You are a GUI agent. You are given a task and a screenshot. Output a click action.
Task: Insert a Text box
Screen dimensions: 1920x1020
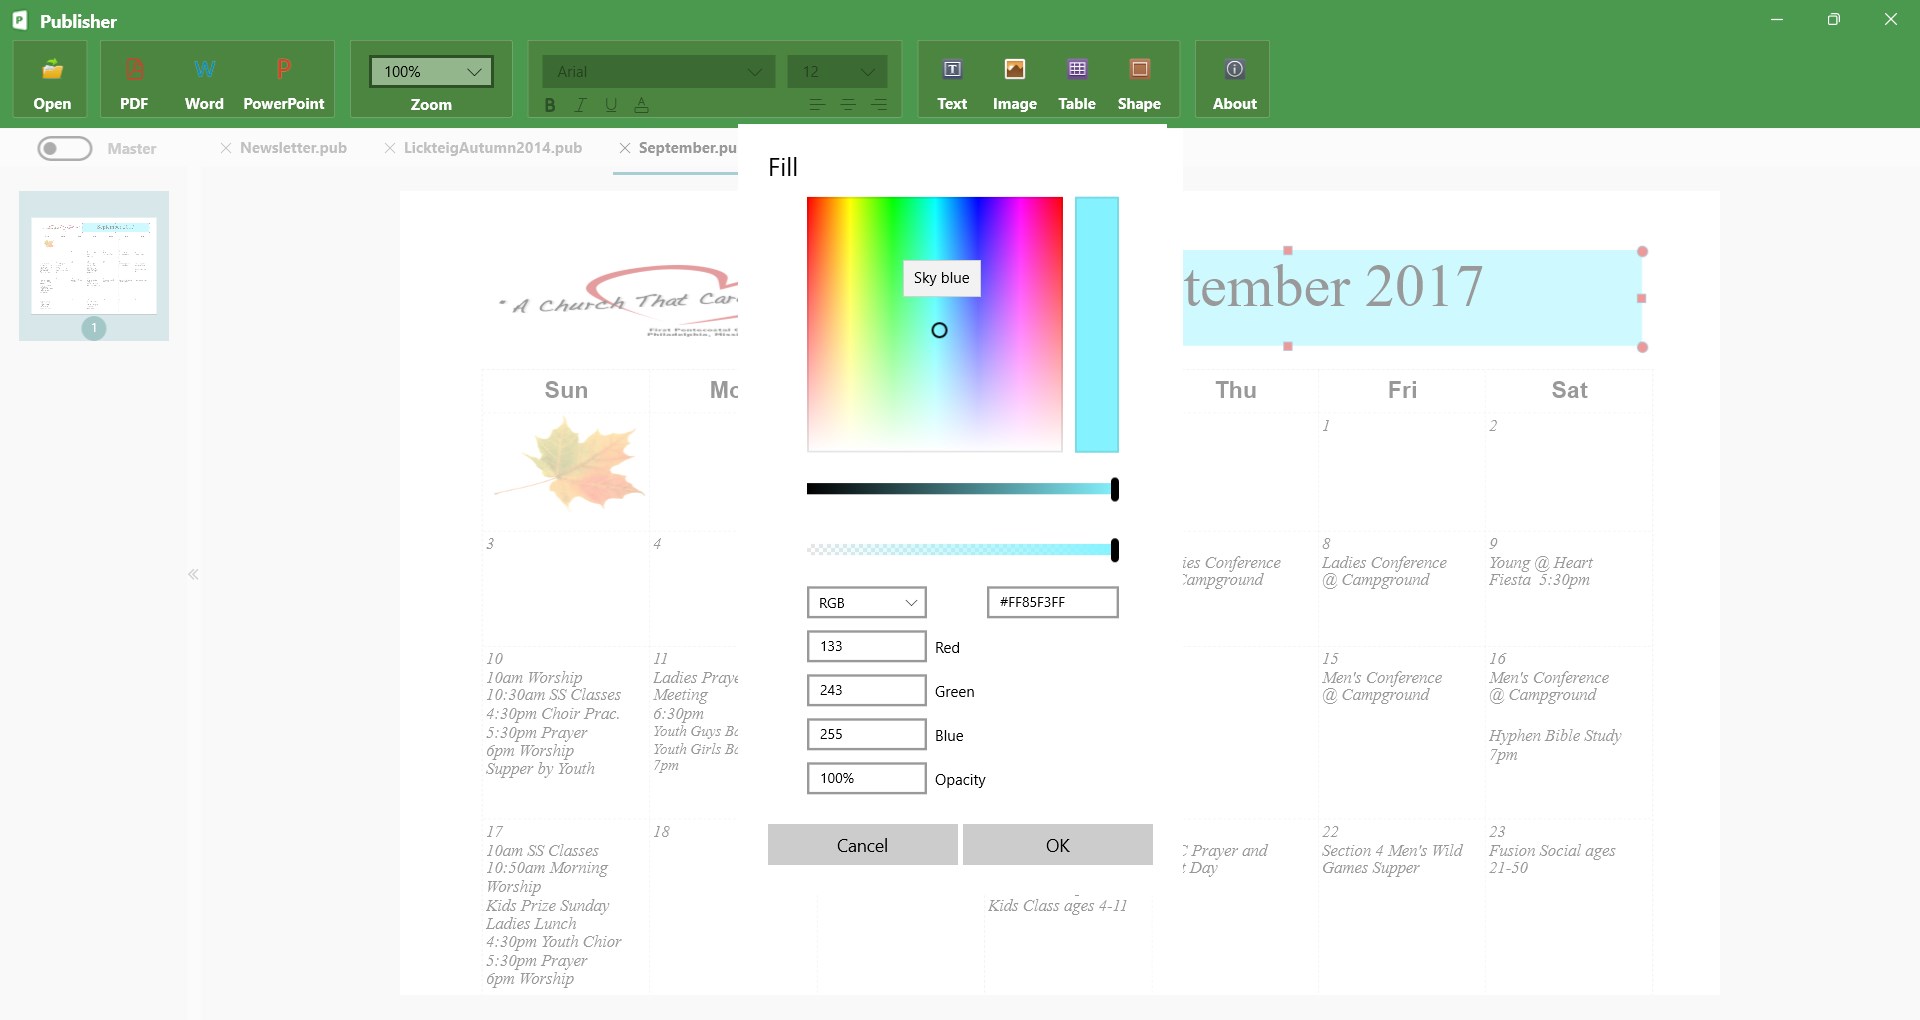(x=951, y=79)
